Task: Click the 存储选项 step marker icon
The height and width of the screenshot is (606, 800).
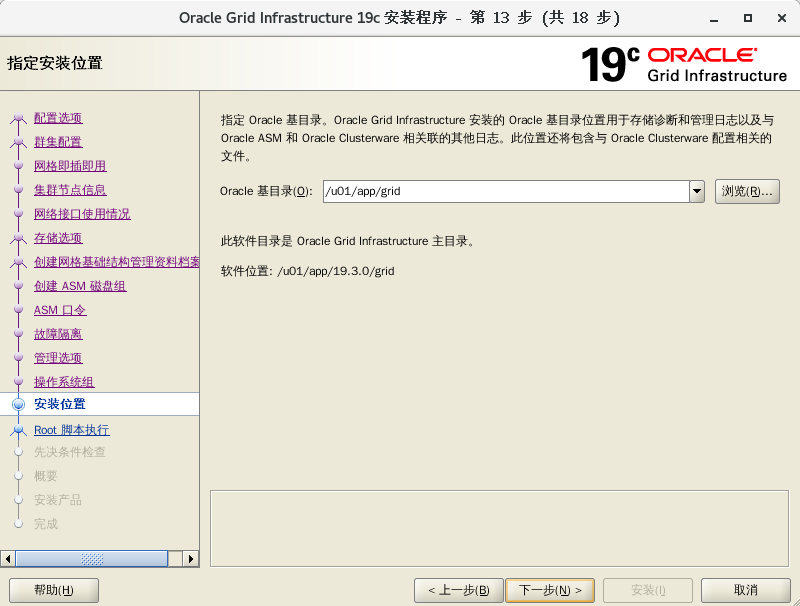Action: 18,238
